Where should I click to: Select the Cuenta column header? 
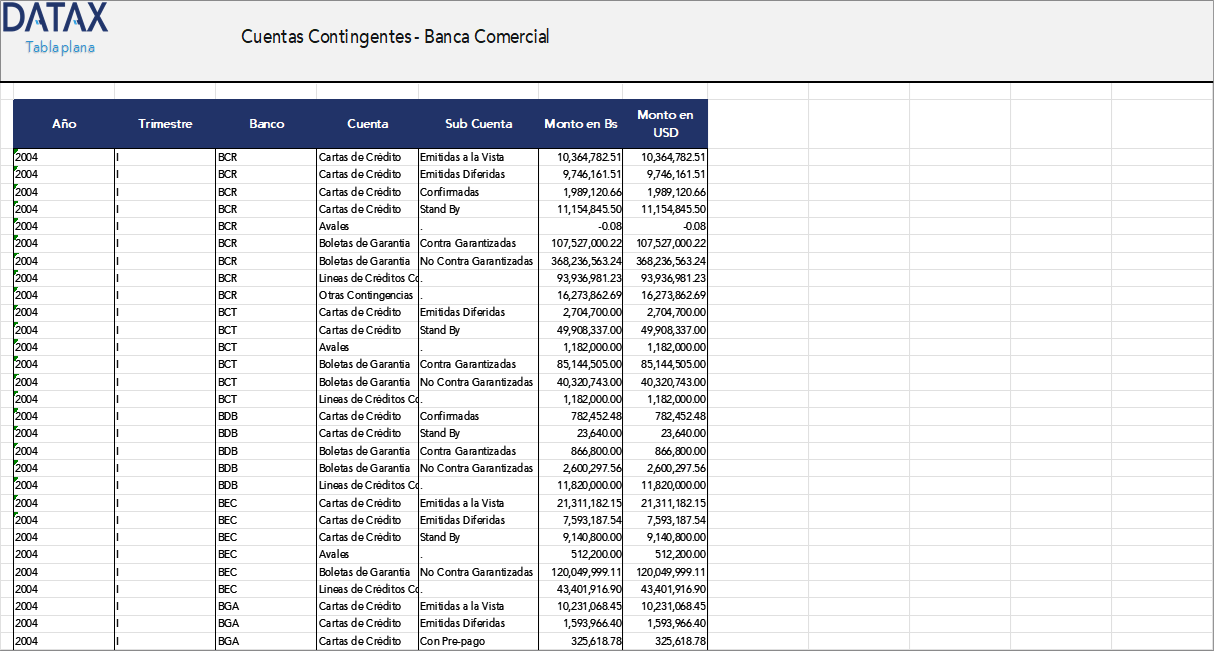click(x=368, y=124)
